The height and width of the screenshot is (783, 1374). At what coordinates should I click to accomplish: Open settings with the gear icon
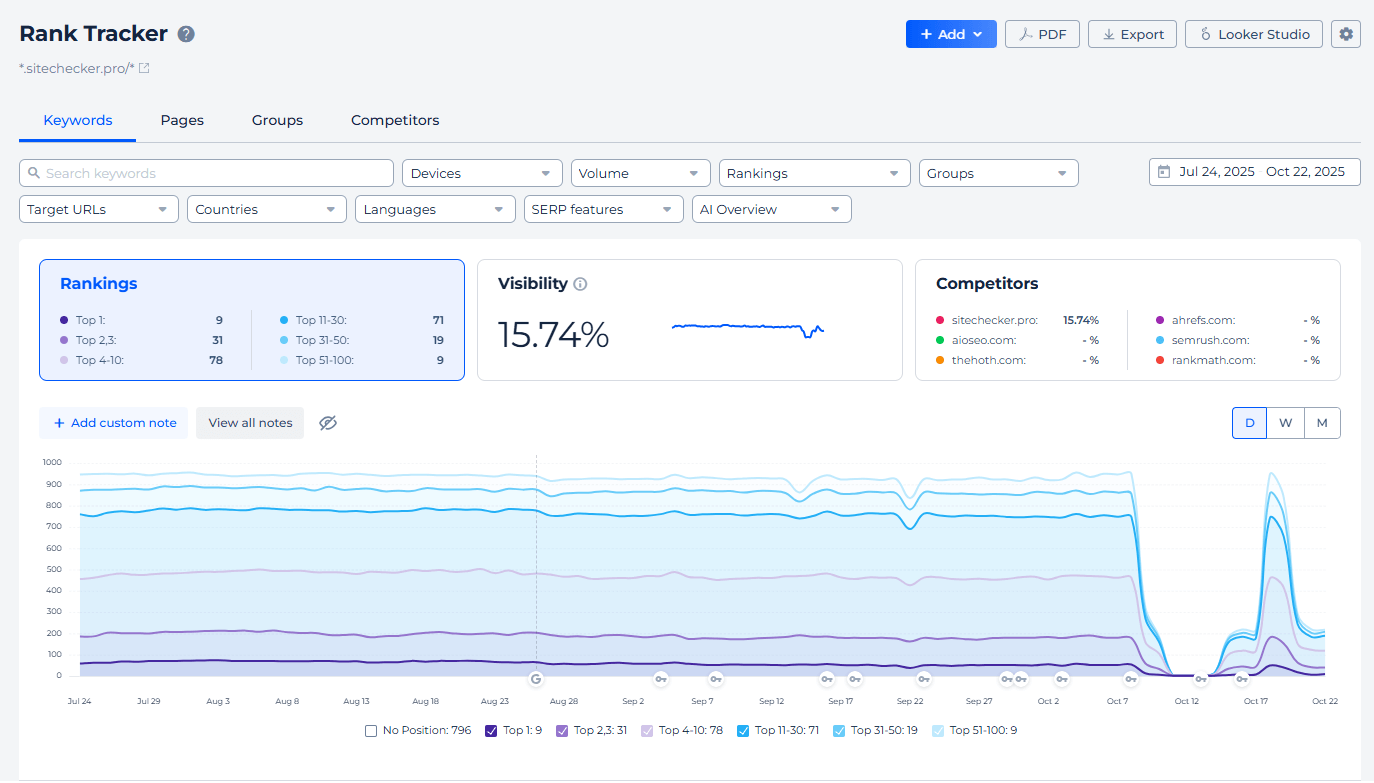[x=1346, y=34]
